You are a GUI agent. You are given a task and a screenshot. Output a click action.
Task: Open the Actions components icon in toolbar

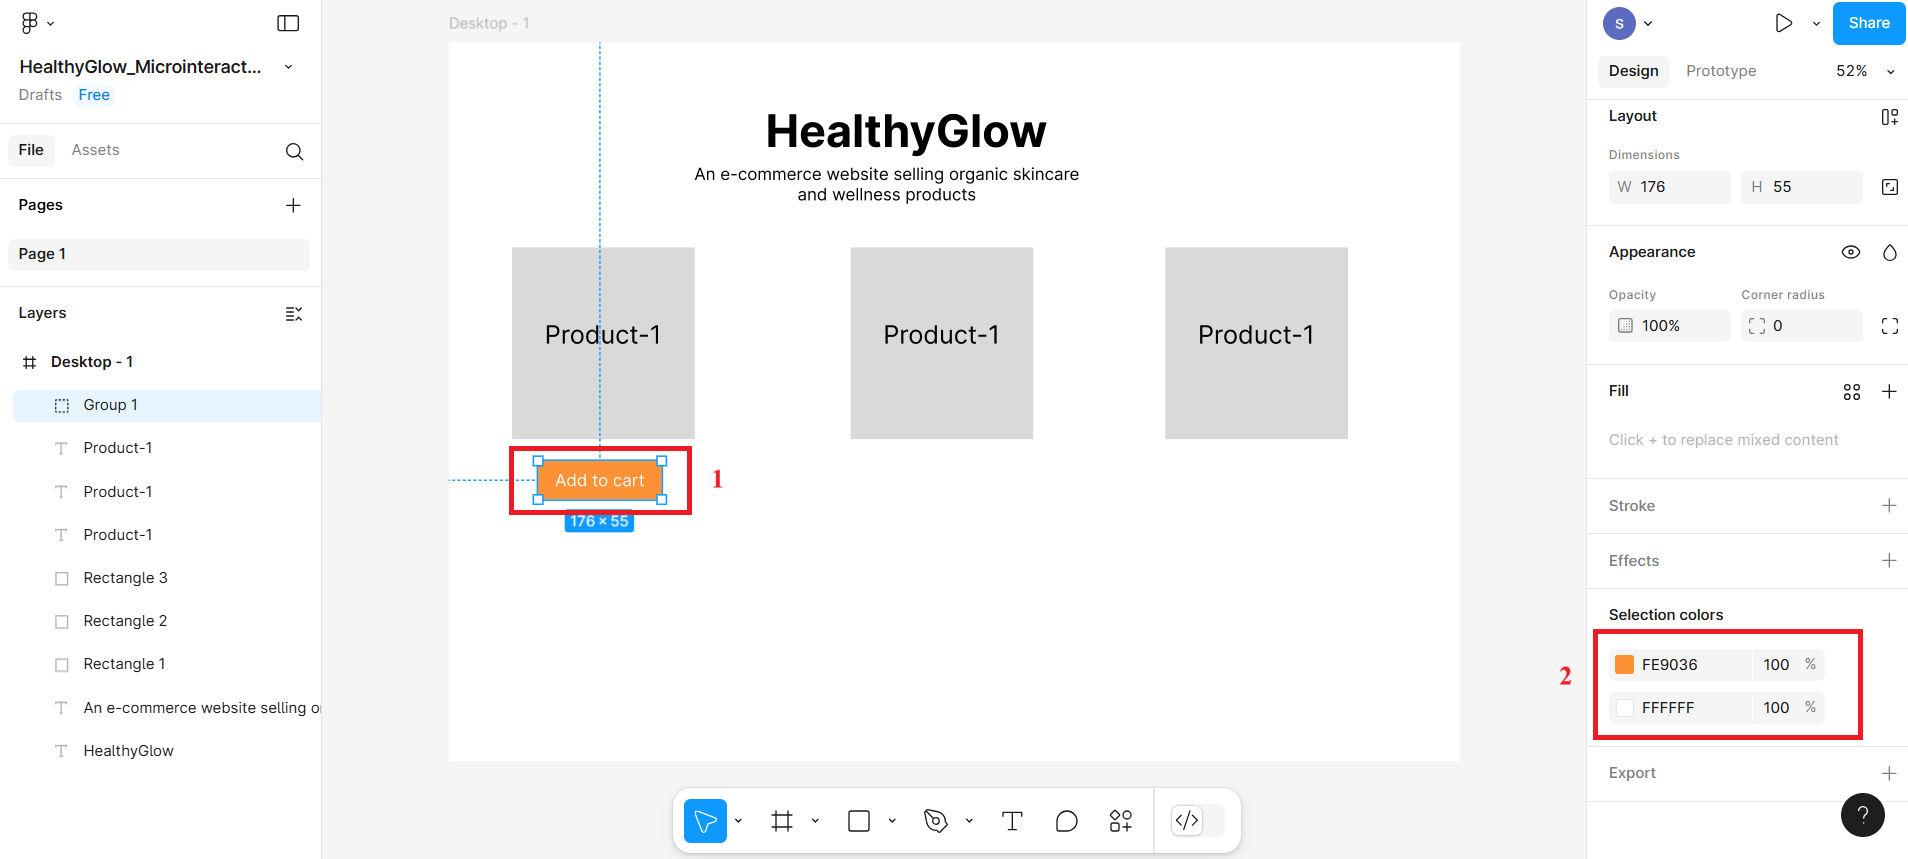pos(1121,821)
